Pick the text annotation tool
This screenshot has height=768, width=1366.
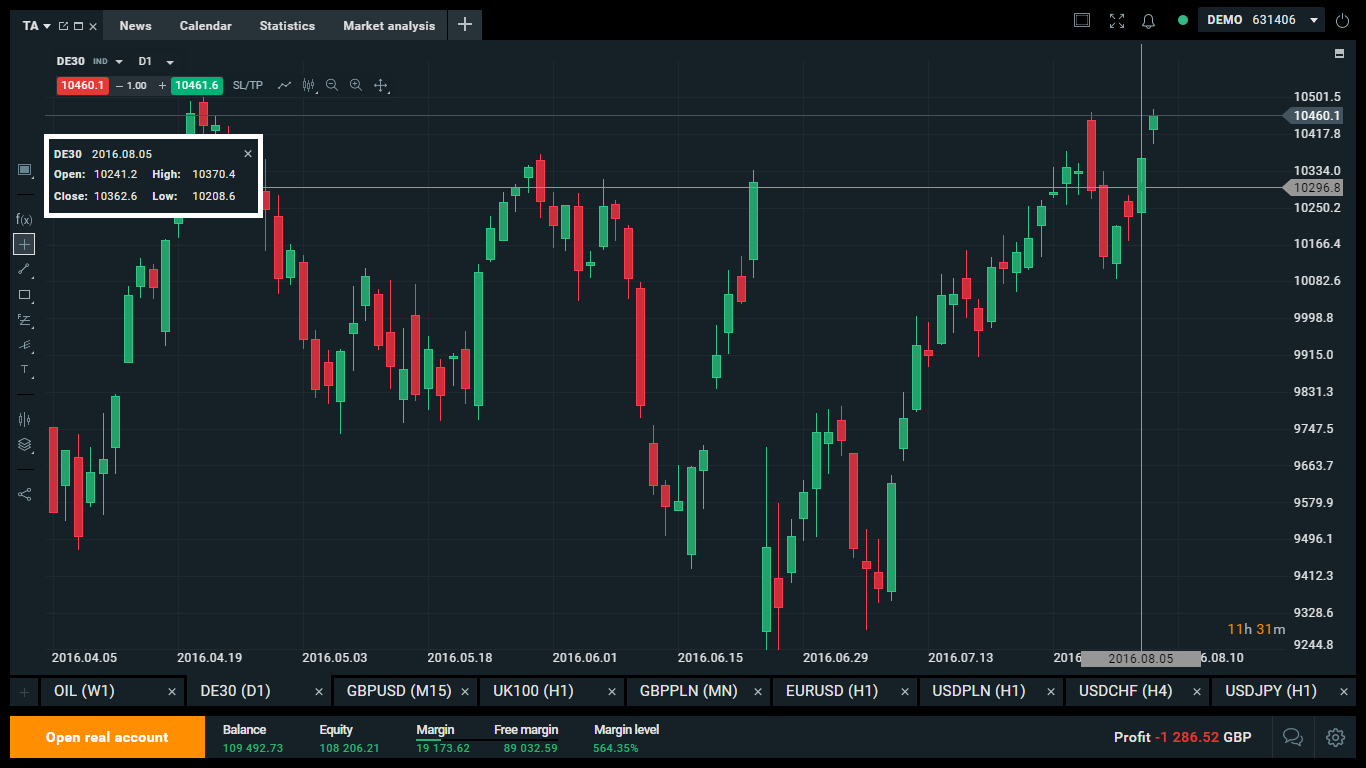click(x=24, y=369)
